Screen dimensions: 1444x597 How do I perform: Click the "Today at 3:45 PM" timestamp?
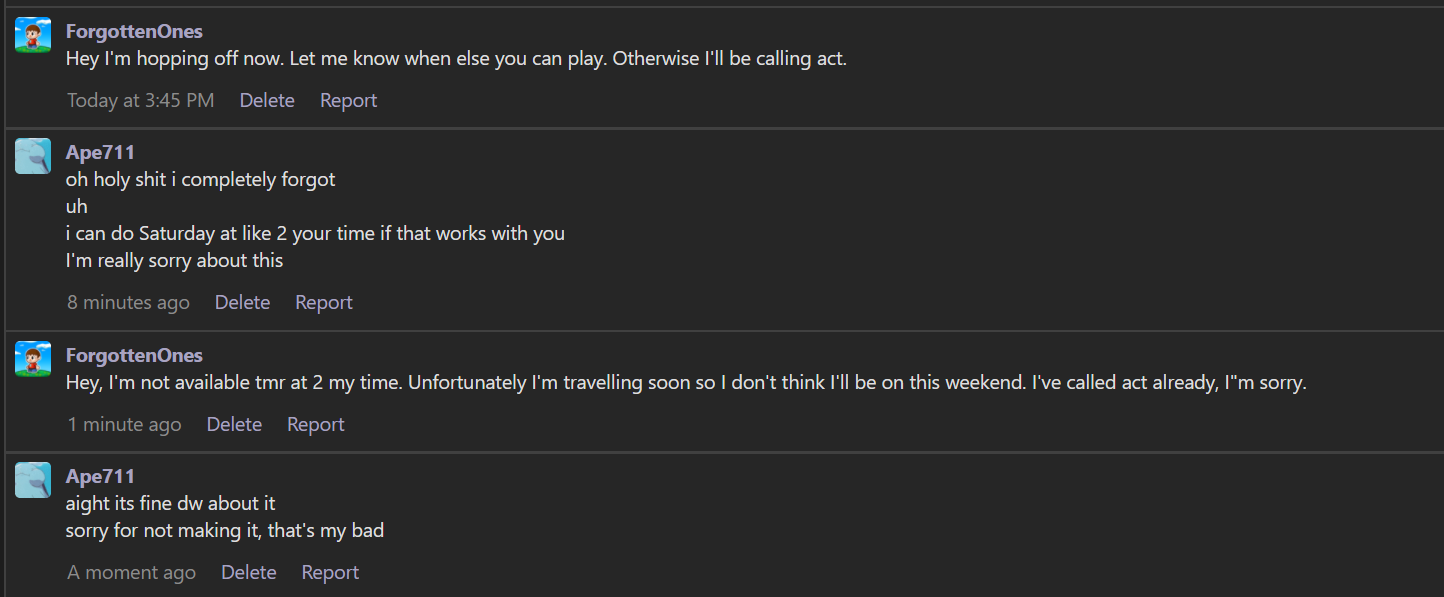coord(141,100)
